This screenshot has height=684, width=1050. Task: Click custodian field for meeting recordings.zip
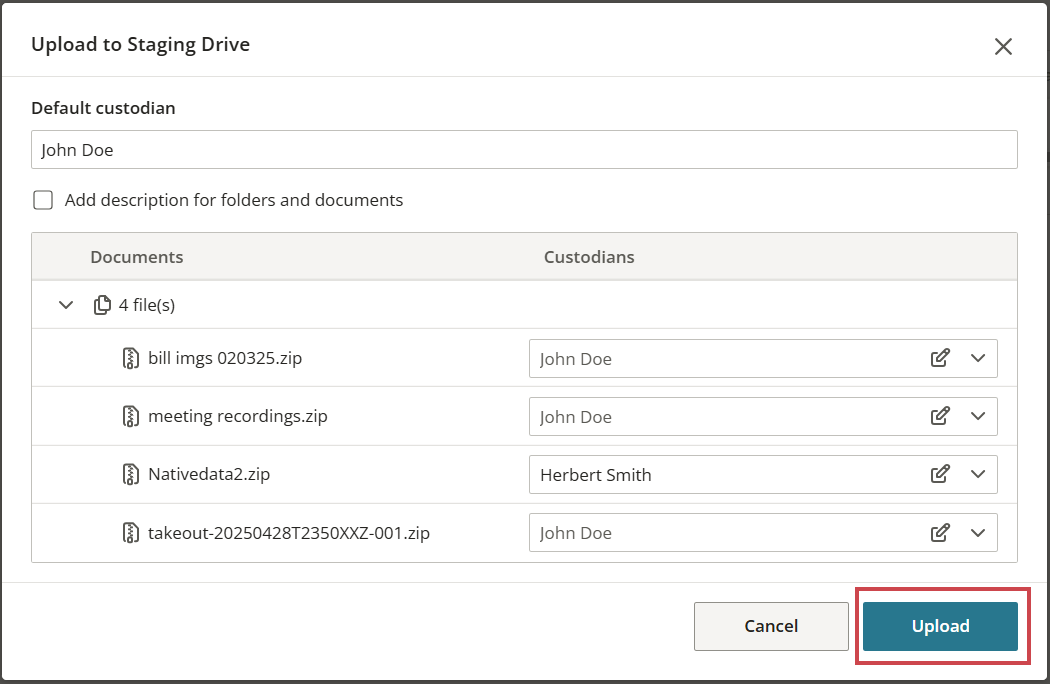pyautogui.click(x=763, y=416)
